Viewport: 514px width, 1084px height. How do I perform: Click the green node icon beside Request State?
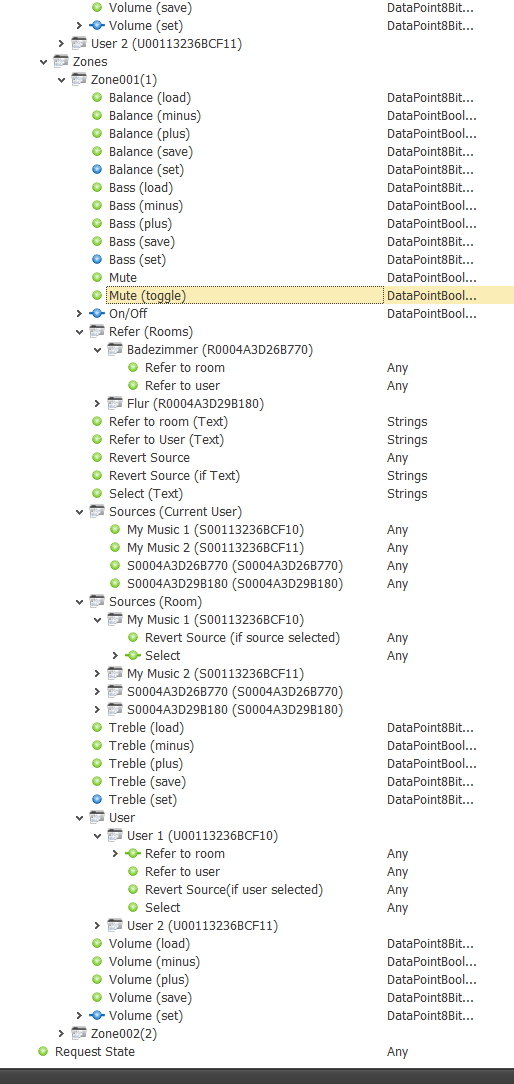pyautogui.click(x=43, y=1052)
